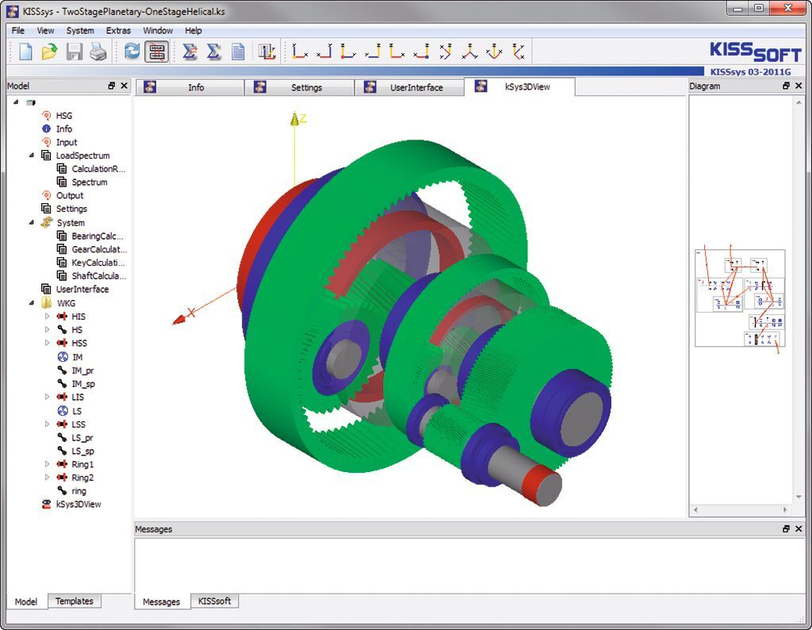Save the model with the floppy disk icon
The height and width of the screenshot is (630, 812).
[74, 52]
